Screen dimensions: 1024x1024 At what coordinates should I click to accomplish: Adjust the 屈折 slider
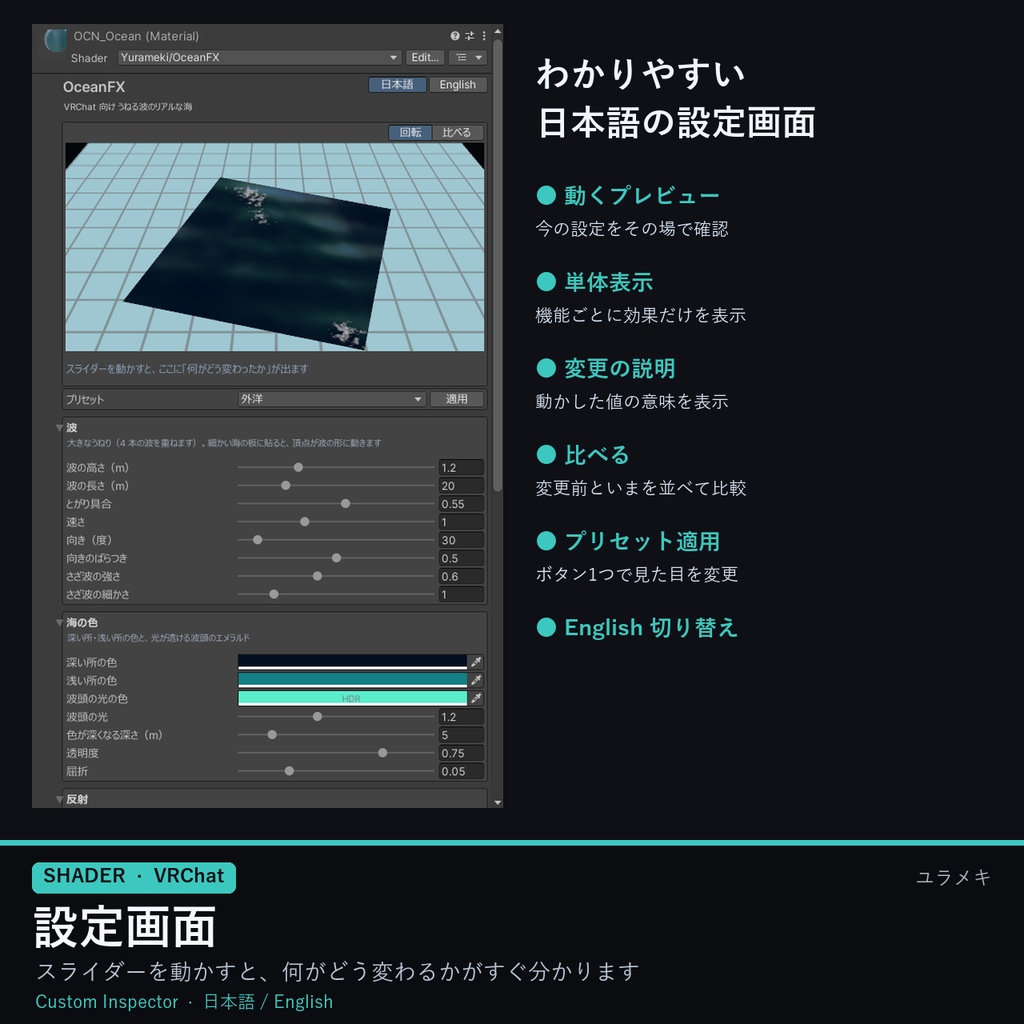[336, 771]
